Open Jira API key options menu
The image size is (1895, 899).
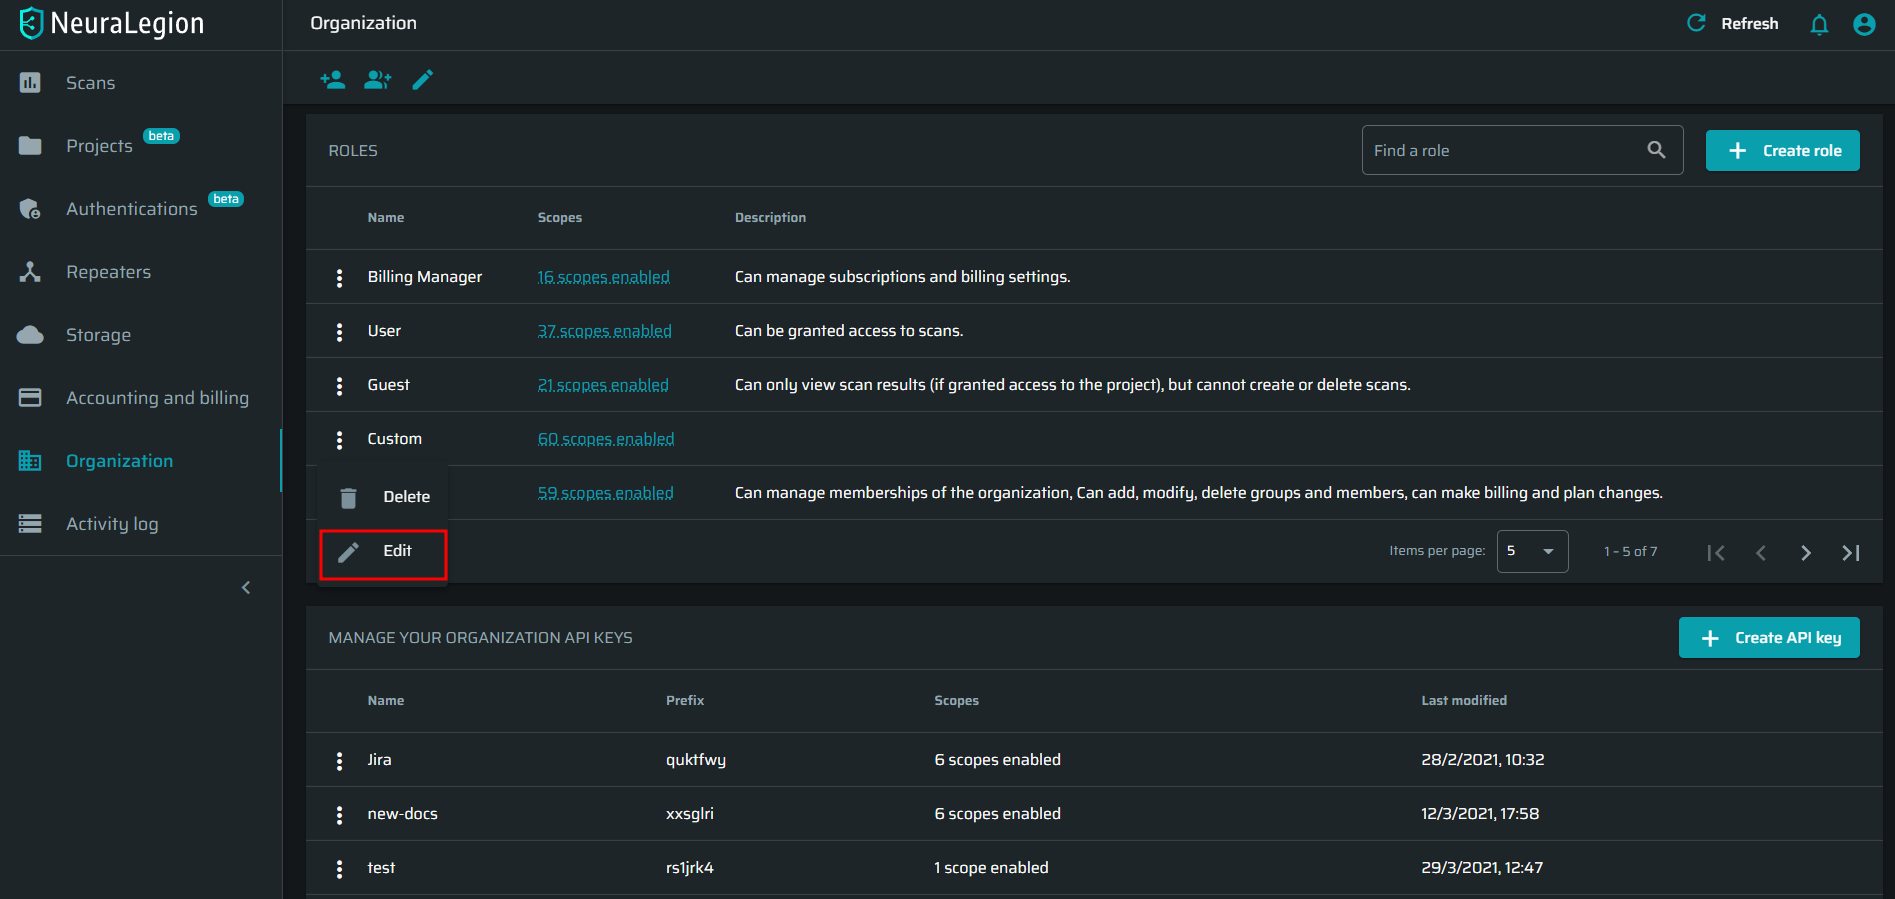(x=340, y=760)
